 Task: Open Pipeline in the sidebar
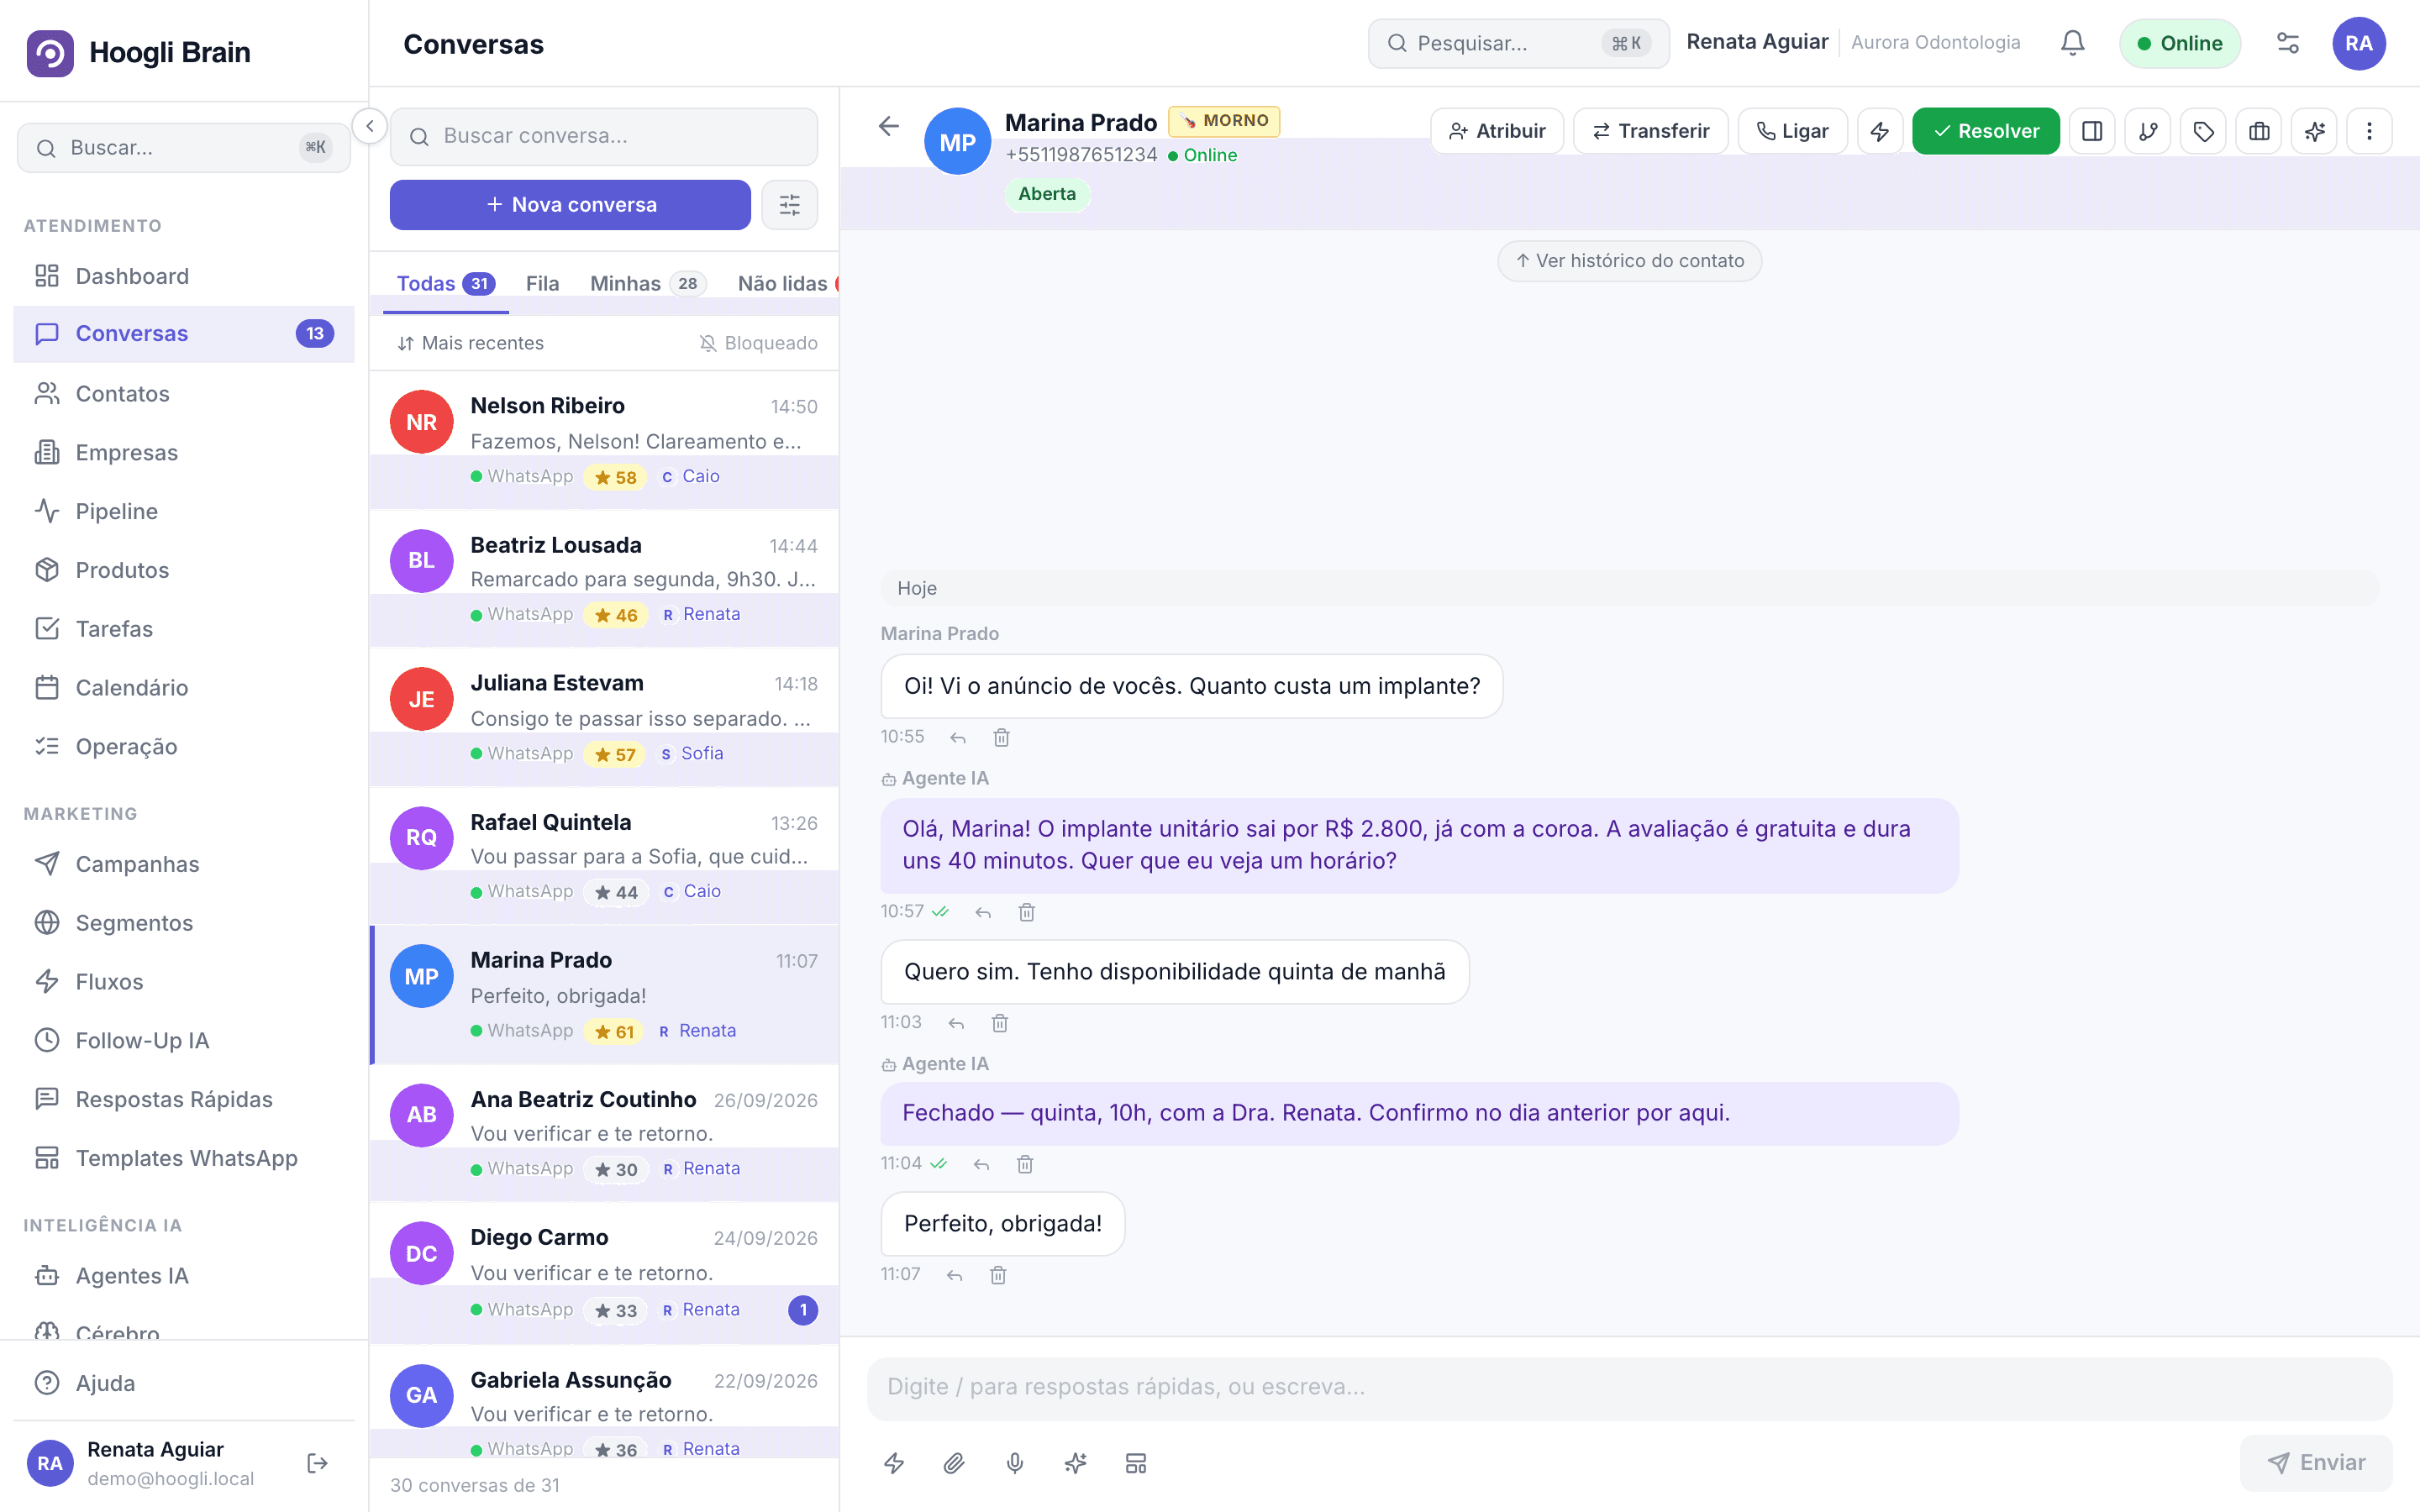184,511
